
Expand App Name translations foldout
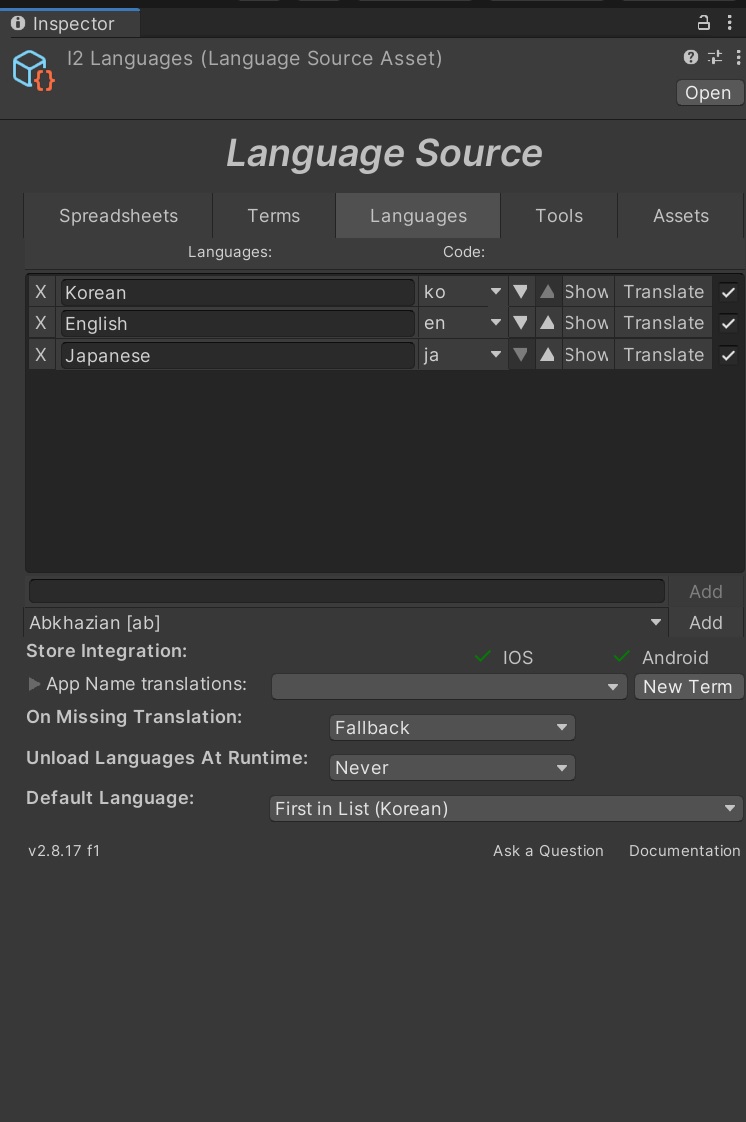pyautogui.click(x=34, y=685)
